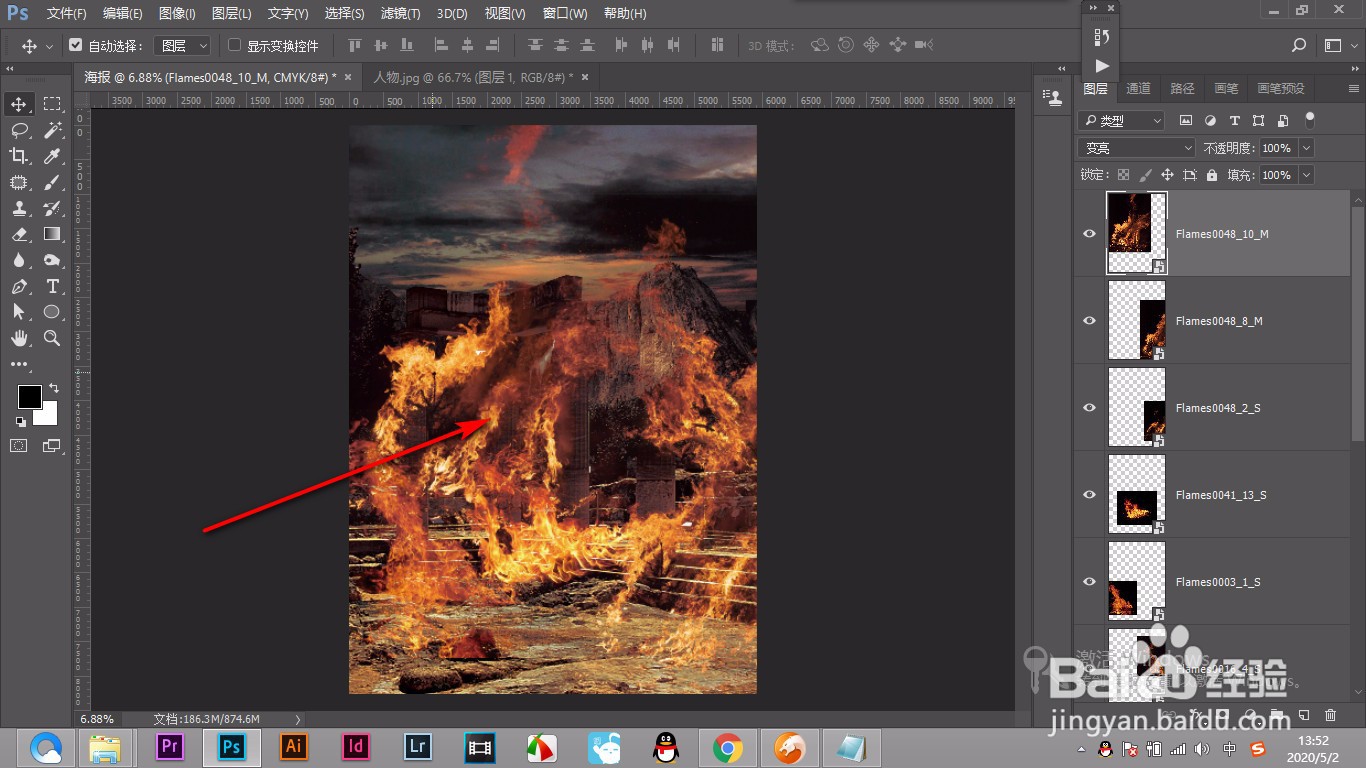Select the Ellipse shape tool
This screenshot has height=768, width=1366.
click(52, 312)
